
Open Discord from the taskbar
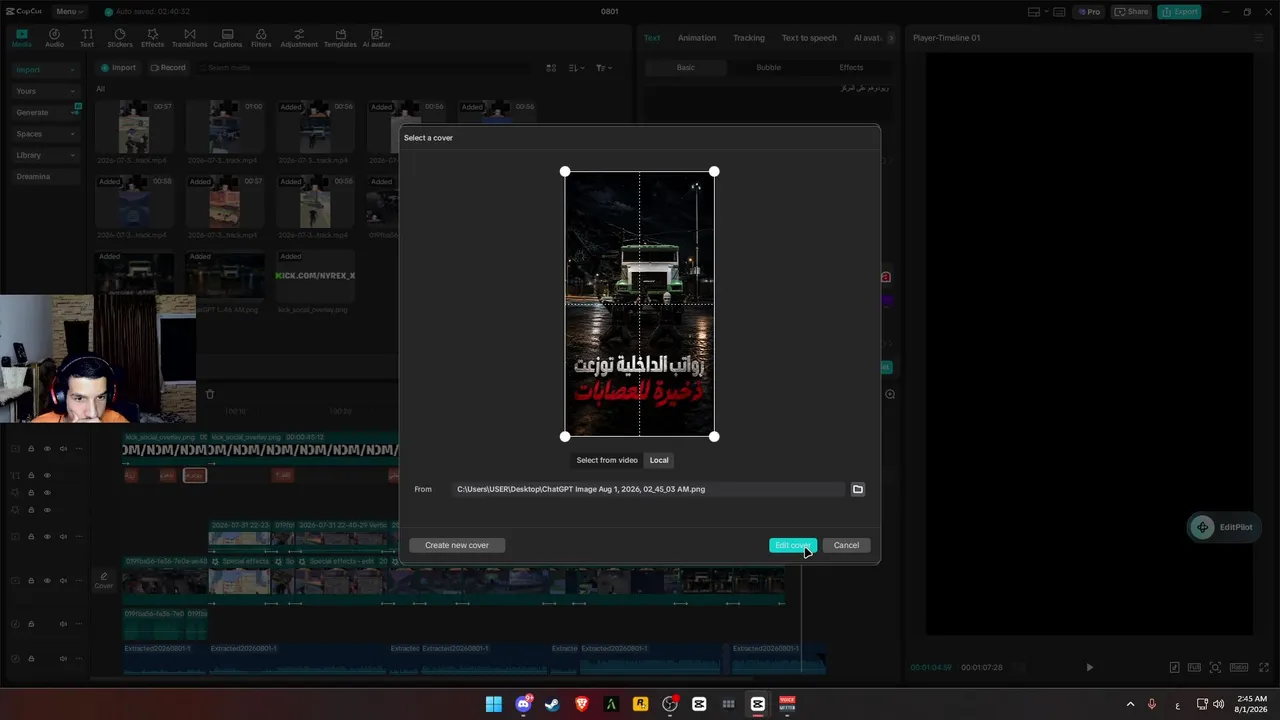coord(523,704)
